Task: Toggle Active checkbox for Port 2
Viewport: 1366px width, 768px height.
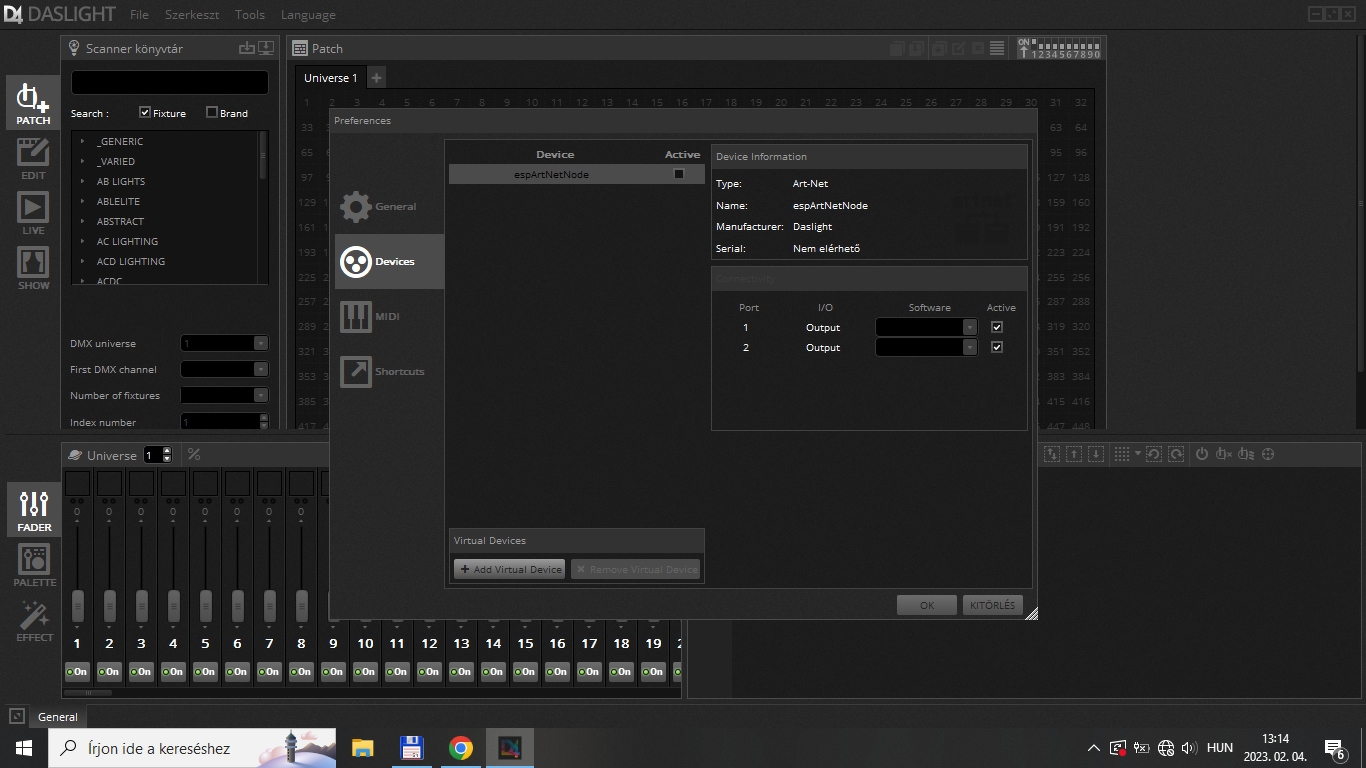Action: [x=996, y=347]
